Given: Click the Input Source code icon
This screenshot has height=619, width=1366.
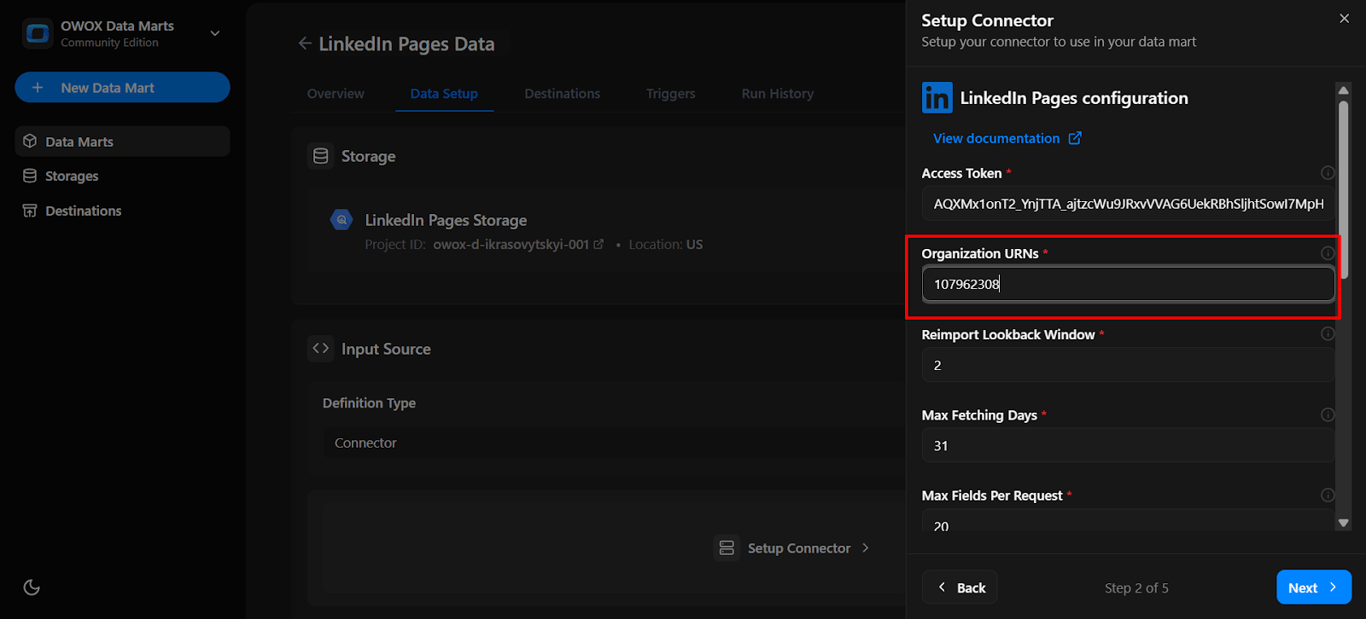Looking at the screenshot, I should (x=321, y=349).
